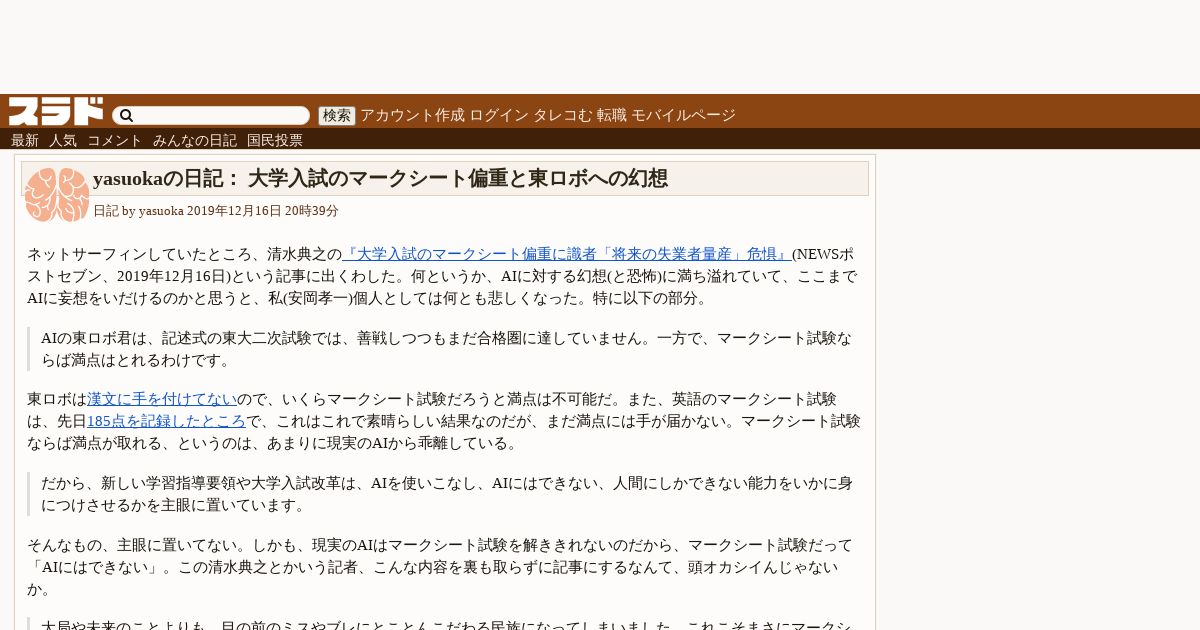Click the brain avatar icon beside title
1200x630 pixels.
point(57,195)
